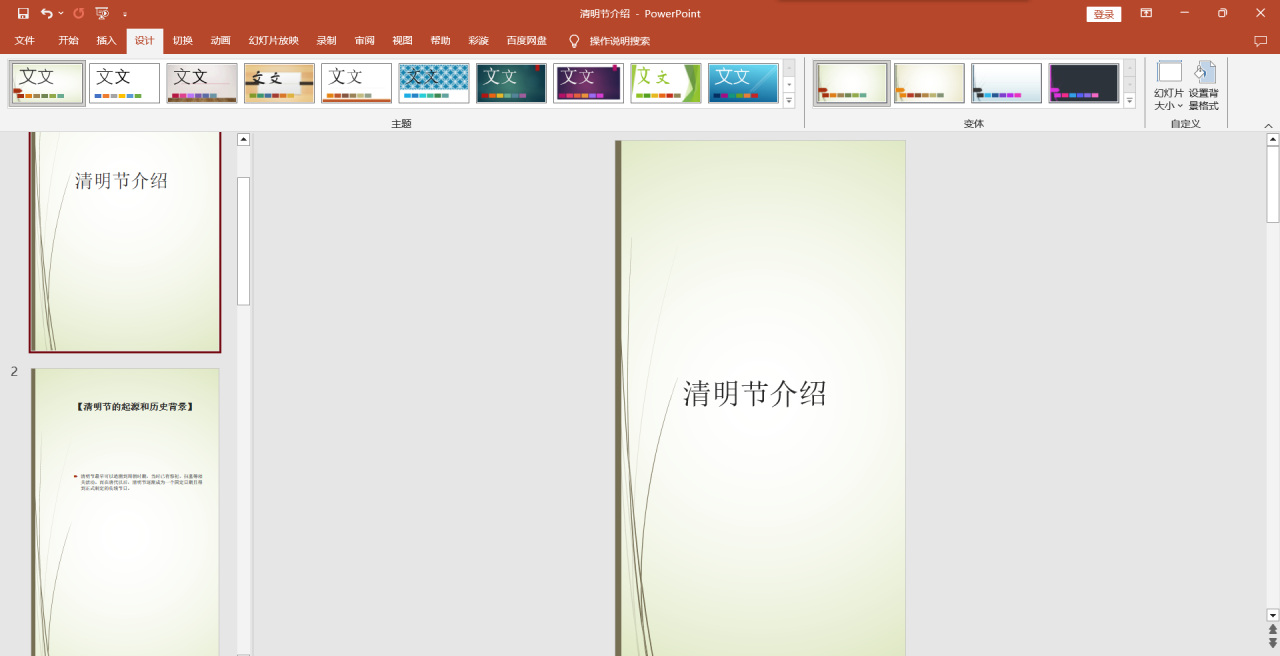Collapse the ribbon with the chevron

coord(1268,125)
